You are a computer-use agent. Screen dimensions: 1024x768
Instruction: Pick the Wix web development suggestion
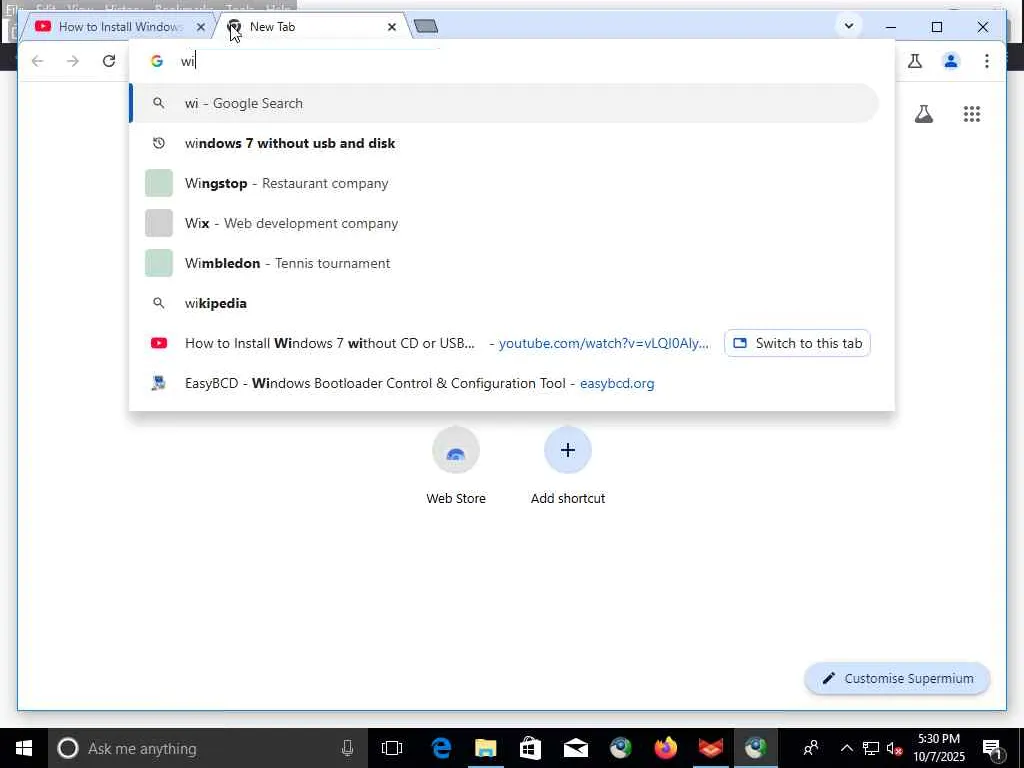click(x=504, y=223)
